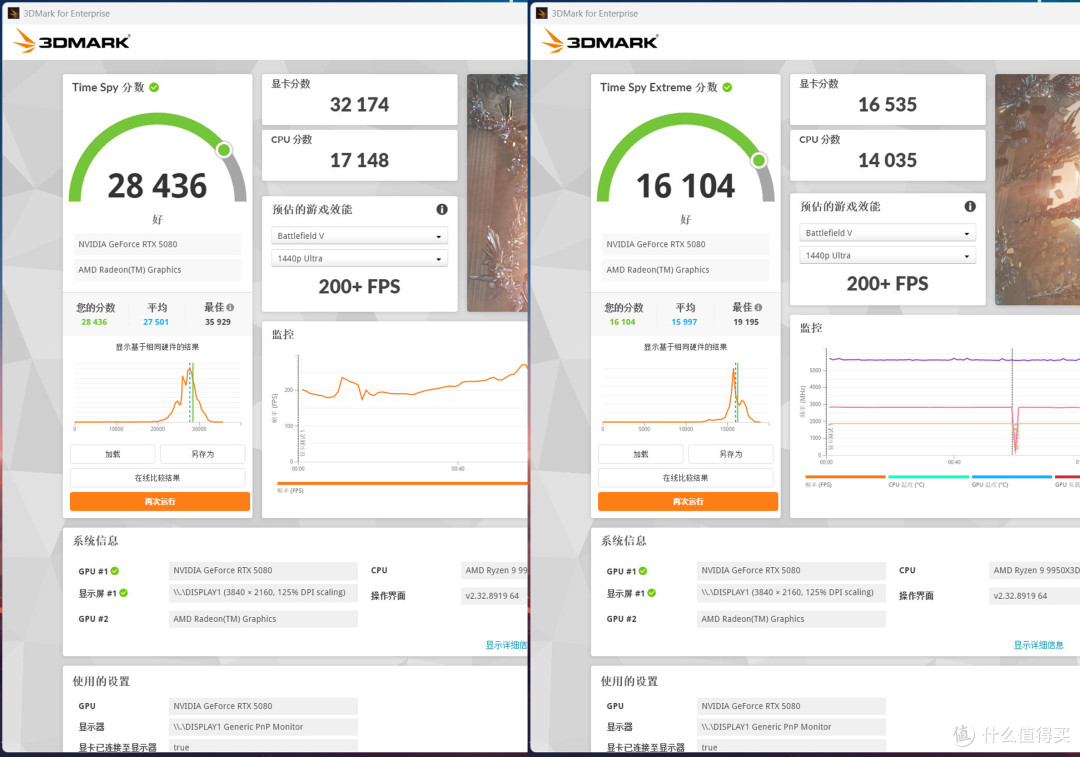Click the GPU #1 green check in Time Spy window
This screenshot has height=757, width=1080.
click(115, 570)
